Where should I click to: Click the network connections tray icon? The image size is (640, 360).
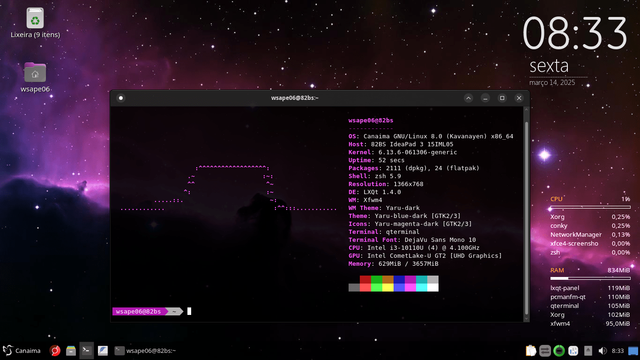[545, 351]
